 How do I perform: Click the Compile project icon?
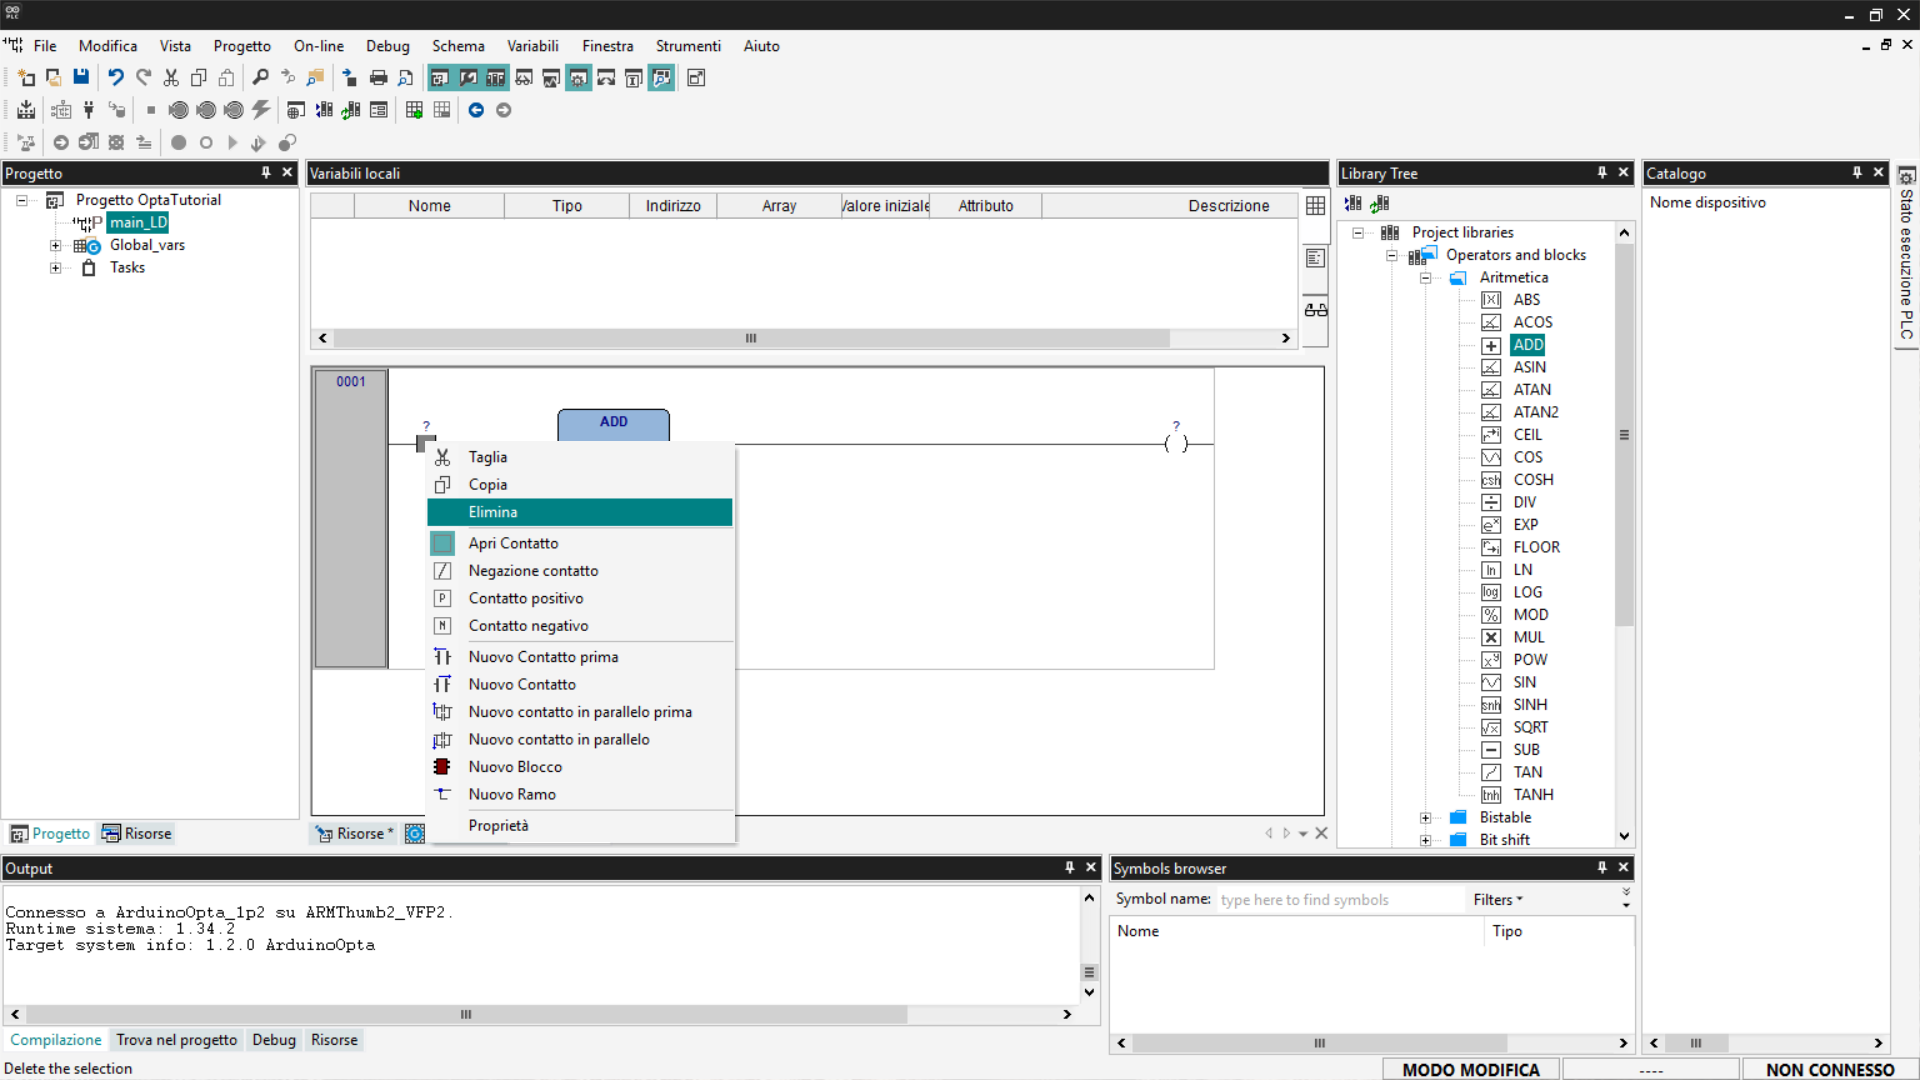pyautogui.click(x=26, y=110)
